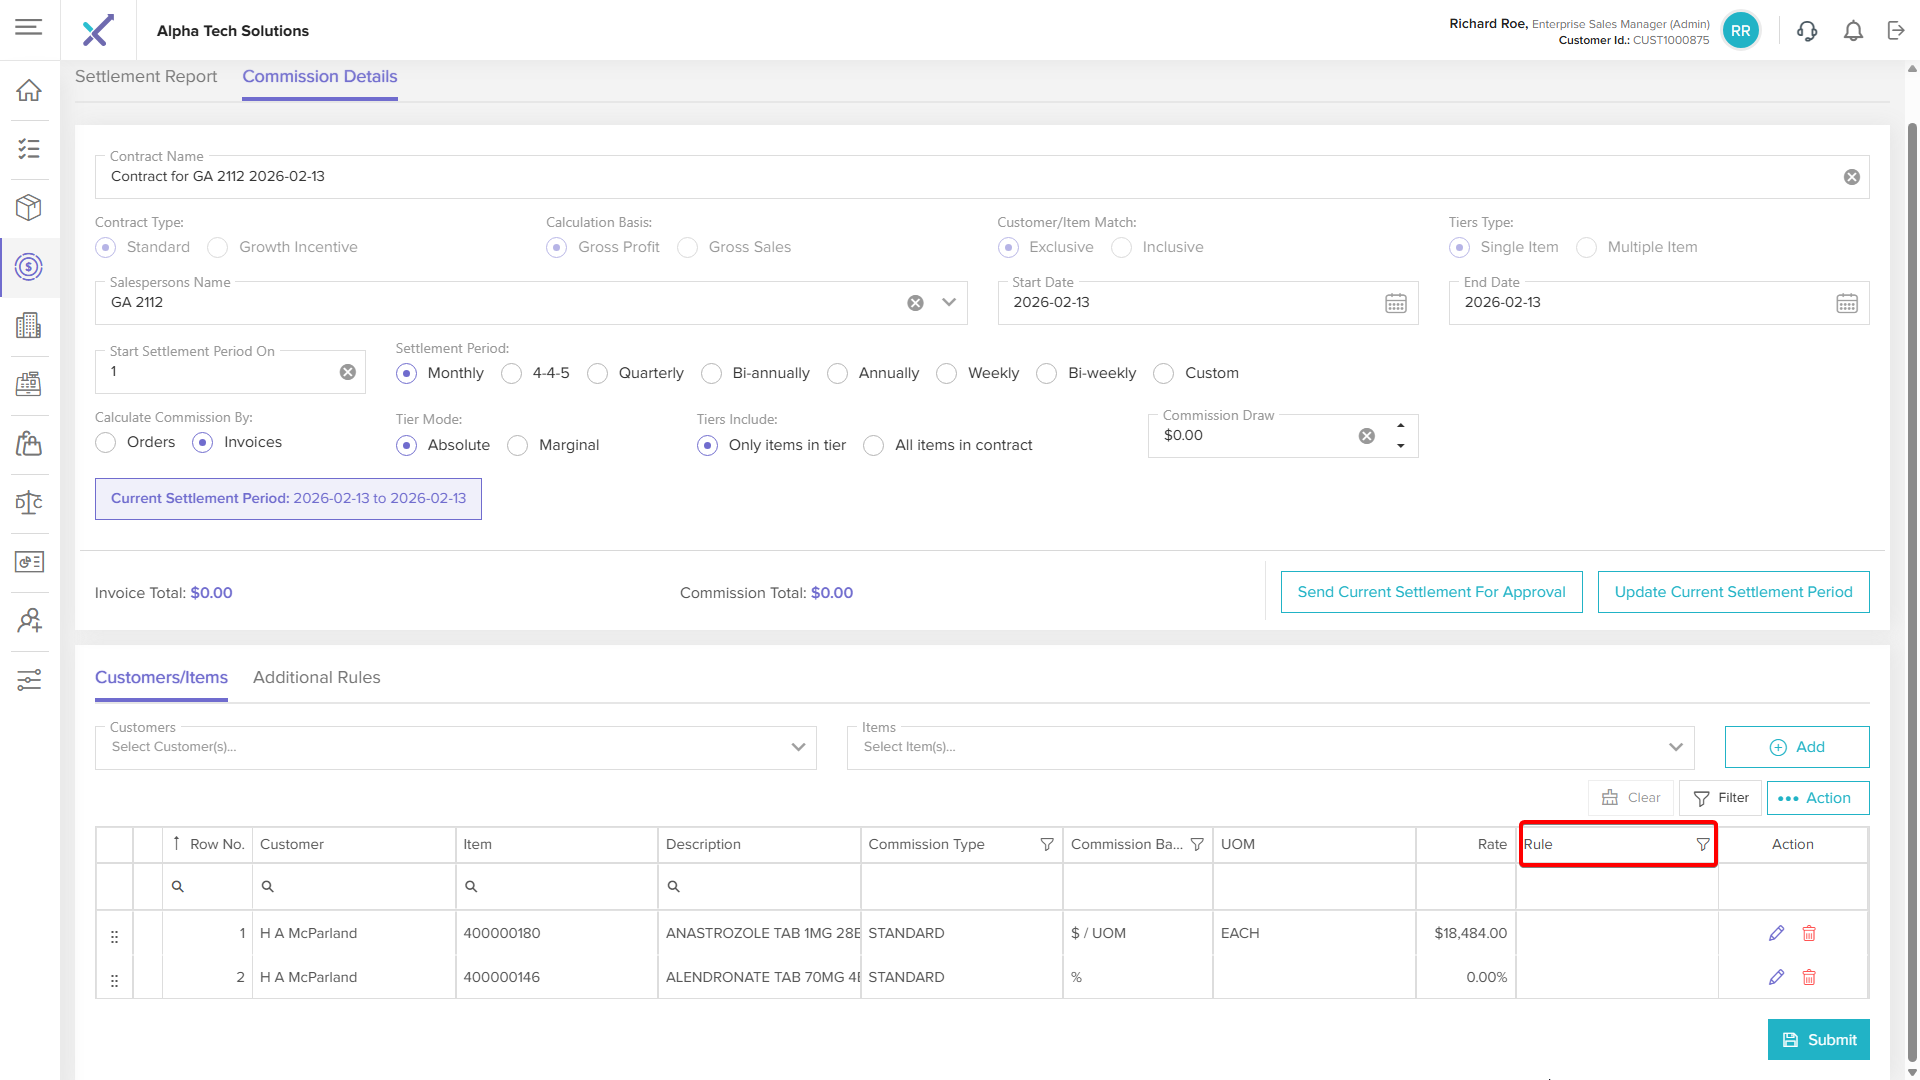The width and height of the screenshot is (1920, 1080).
Task: Click Send Current Settlement For Approval
Action: coord(1431,592)
